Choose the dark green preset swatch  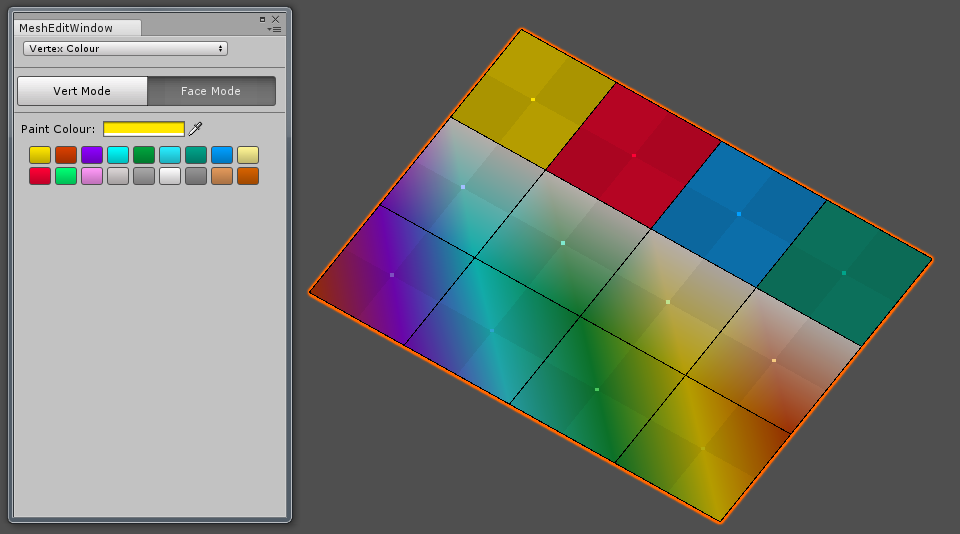tap(144, 155)
